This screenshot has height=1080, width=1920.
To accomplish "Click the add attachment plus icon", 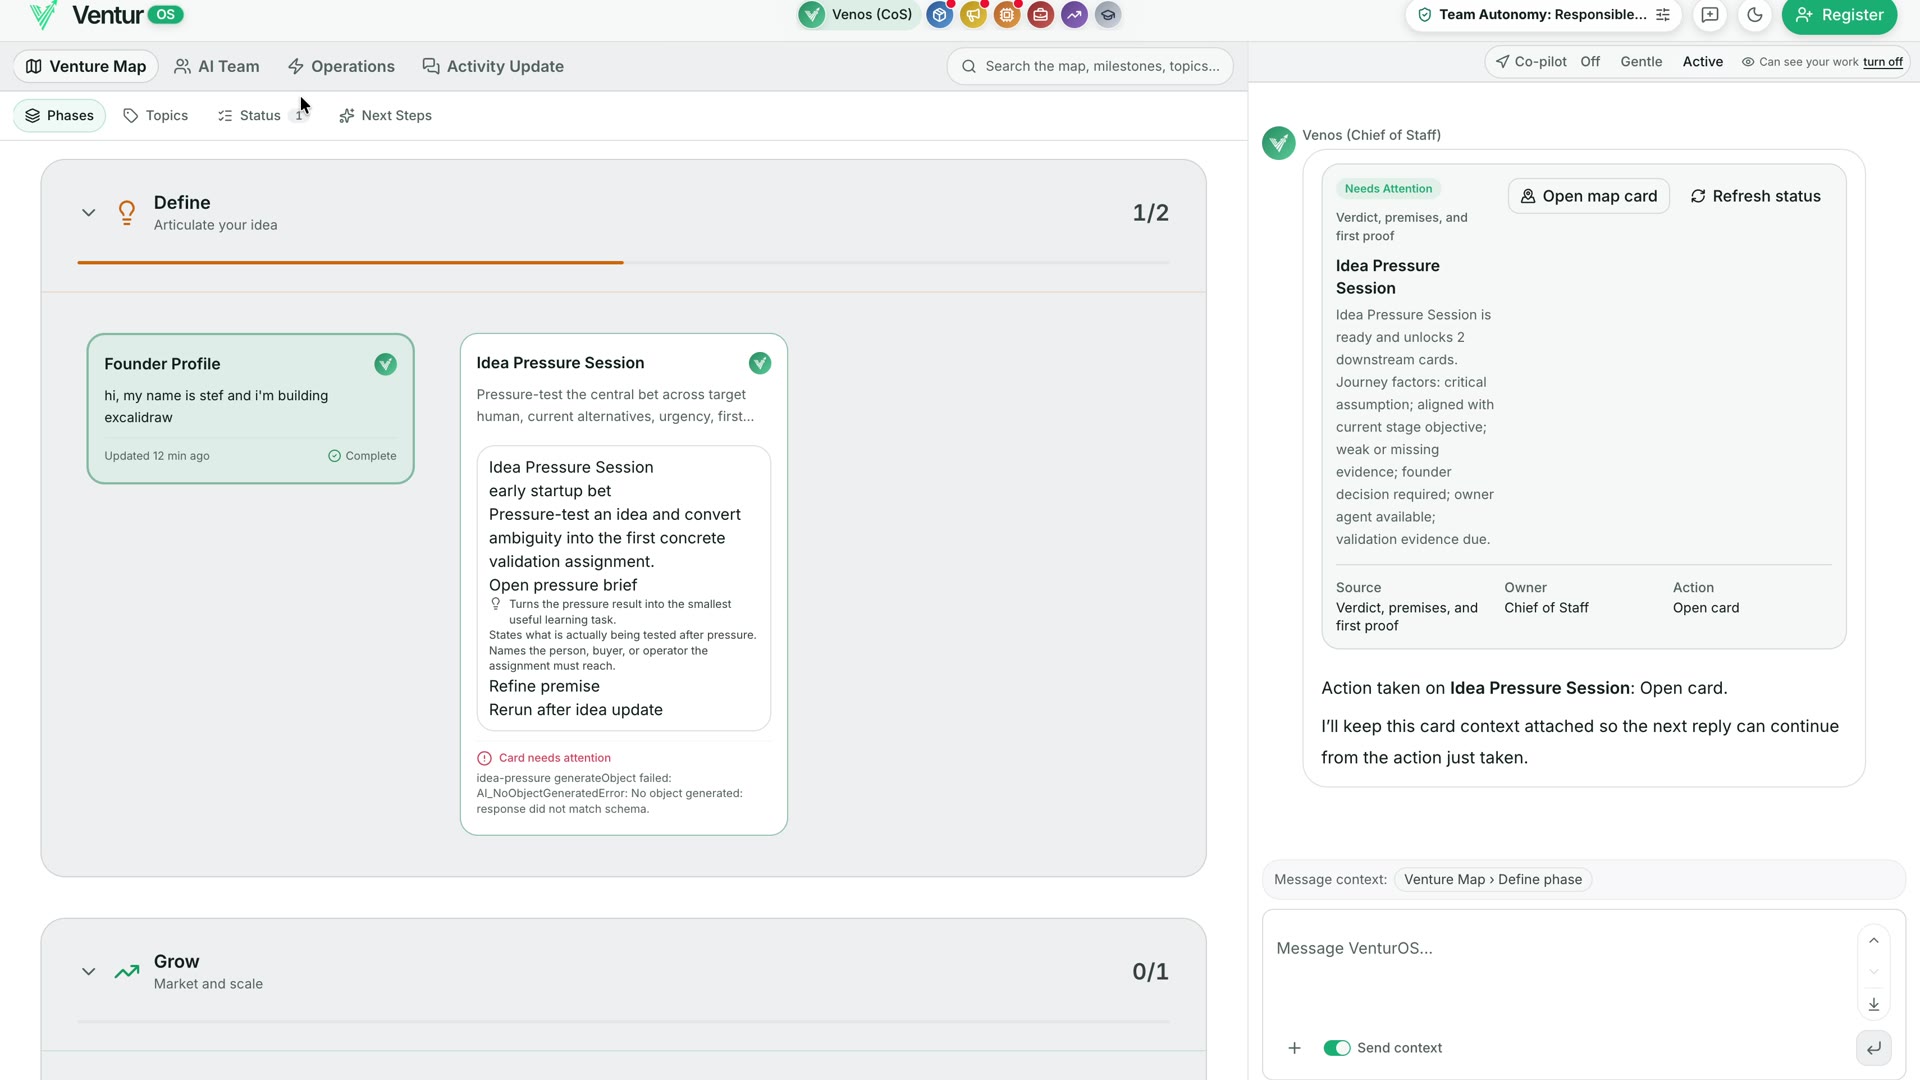I will point(1294,1048).
